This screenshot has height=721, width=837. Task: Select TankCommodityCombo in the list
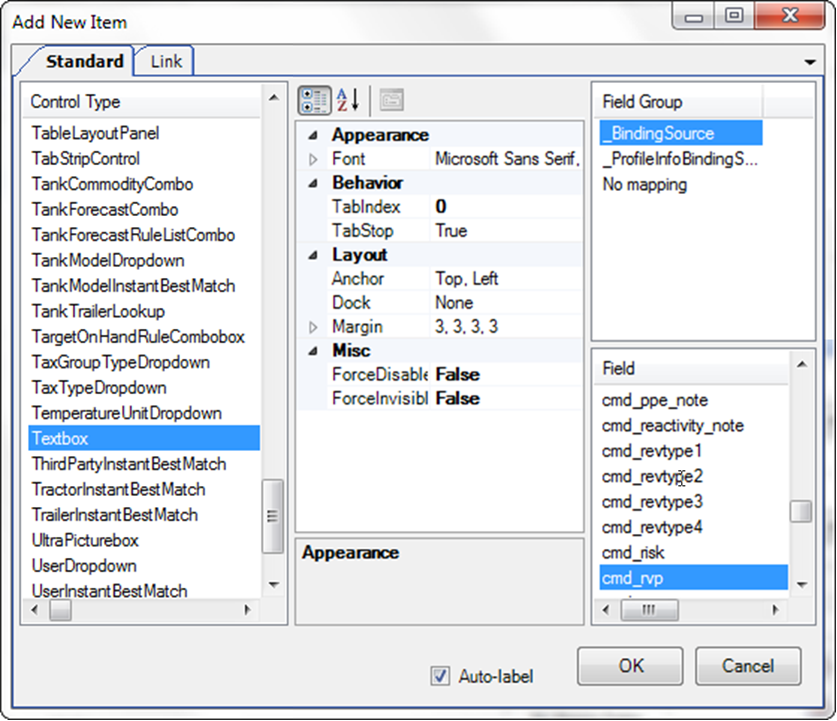(x=112, y=184)
